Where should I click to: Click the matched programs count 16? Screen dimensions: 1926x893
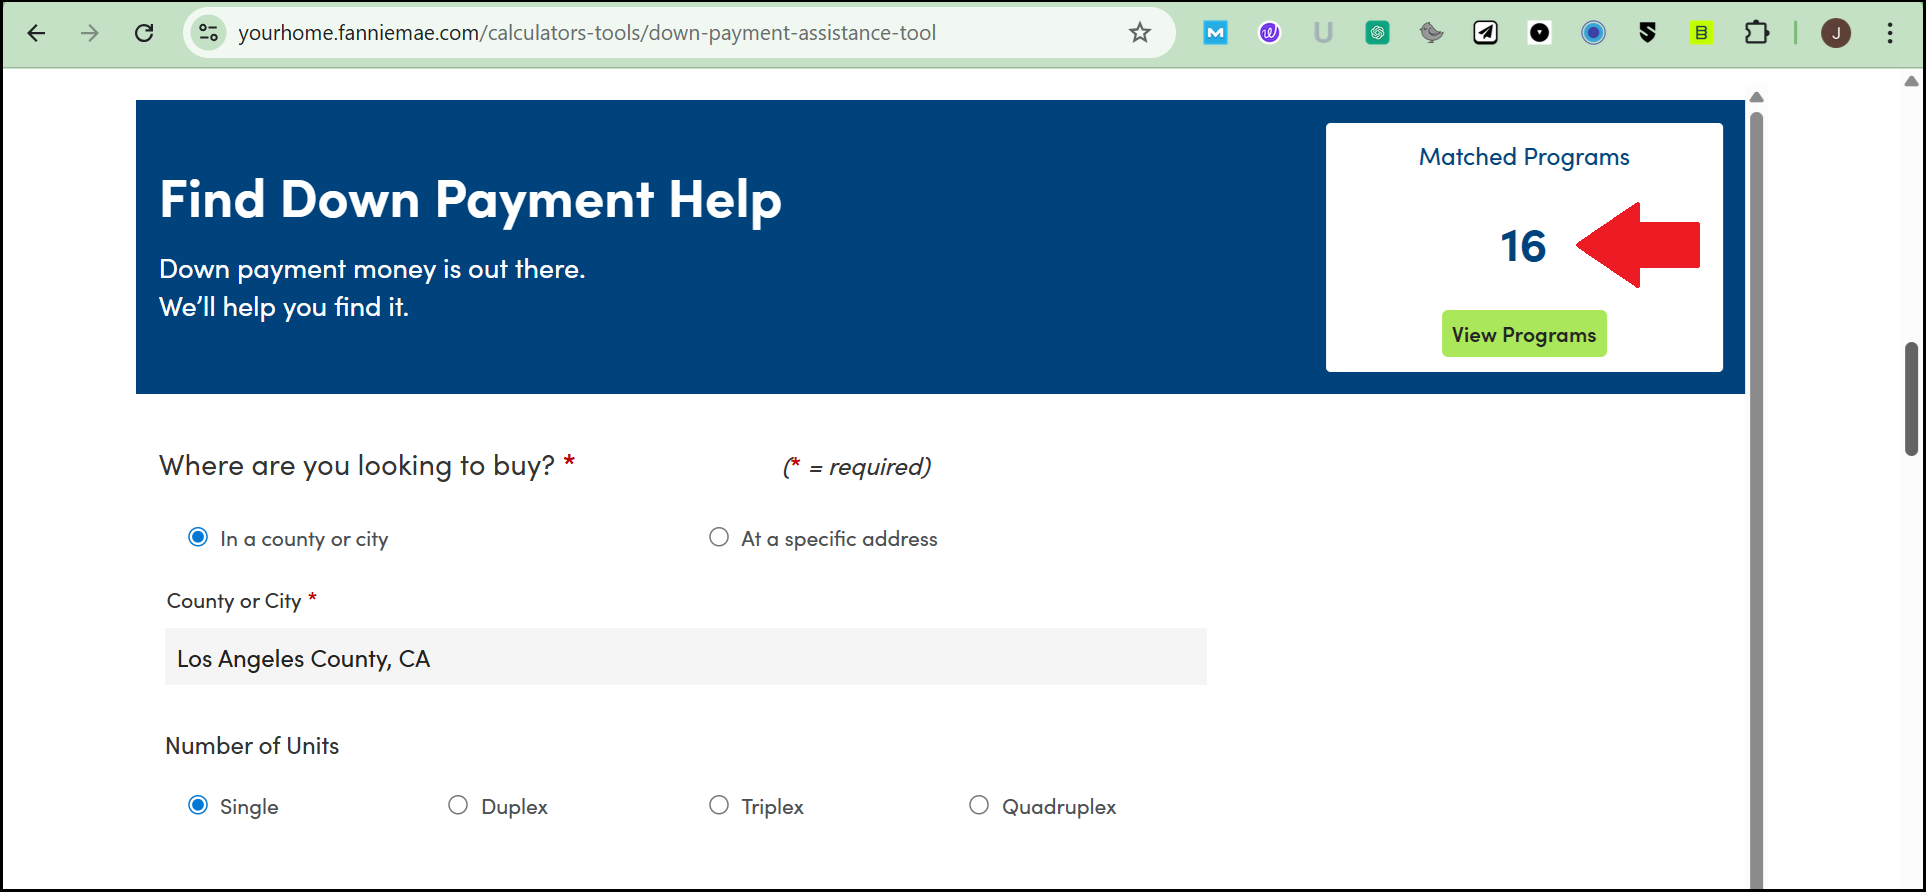pyautogui.click(x=1523, y=247)
